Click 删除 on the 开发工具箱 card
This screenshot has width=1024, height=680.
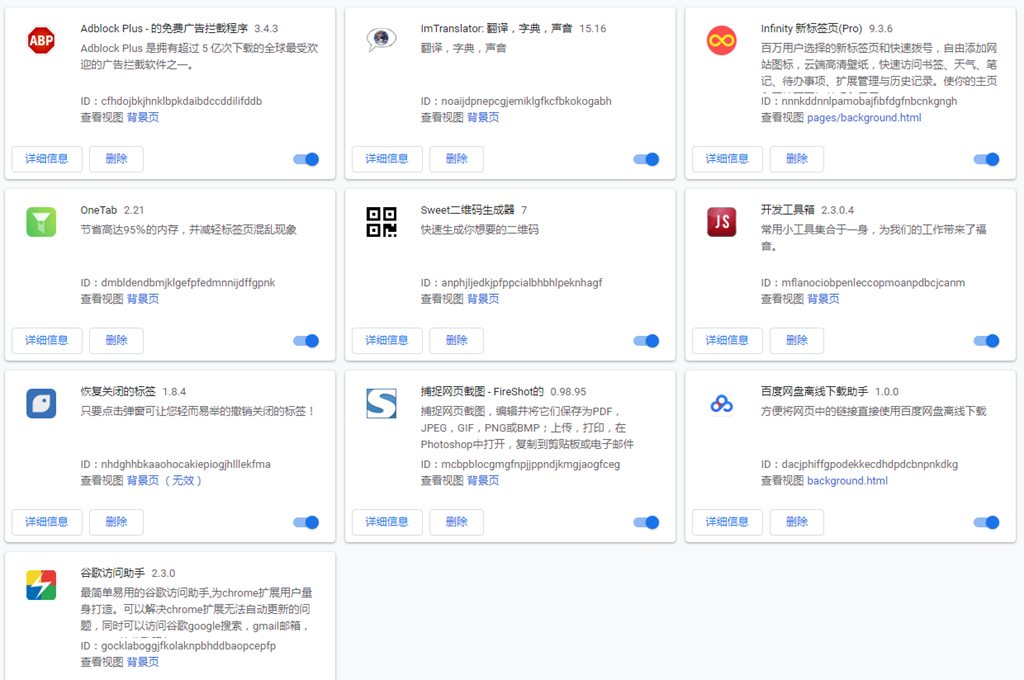pos(797,340)
